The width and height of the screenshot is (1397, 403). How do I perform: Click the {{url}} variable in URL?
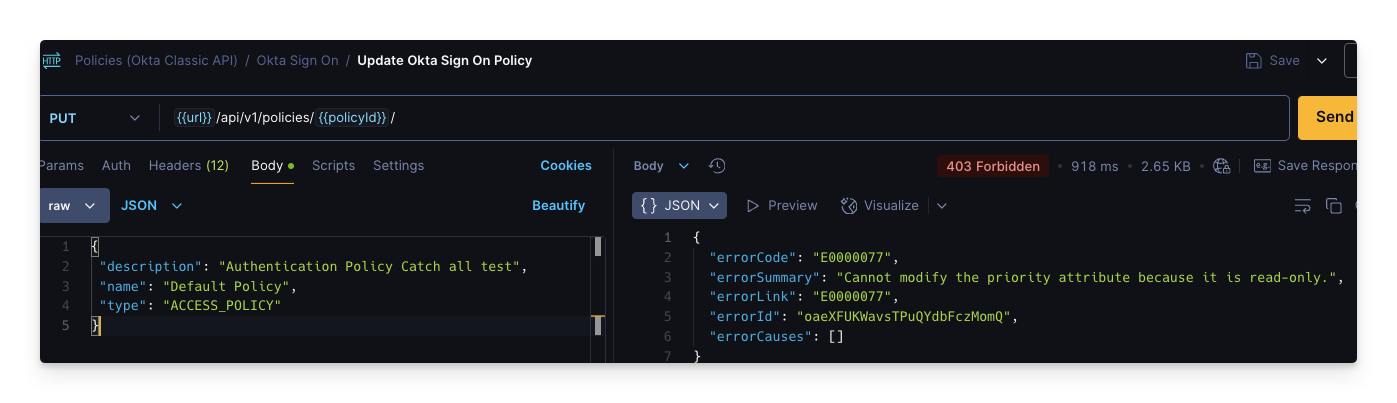click(x=193, y=118)
